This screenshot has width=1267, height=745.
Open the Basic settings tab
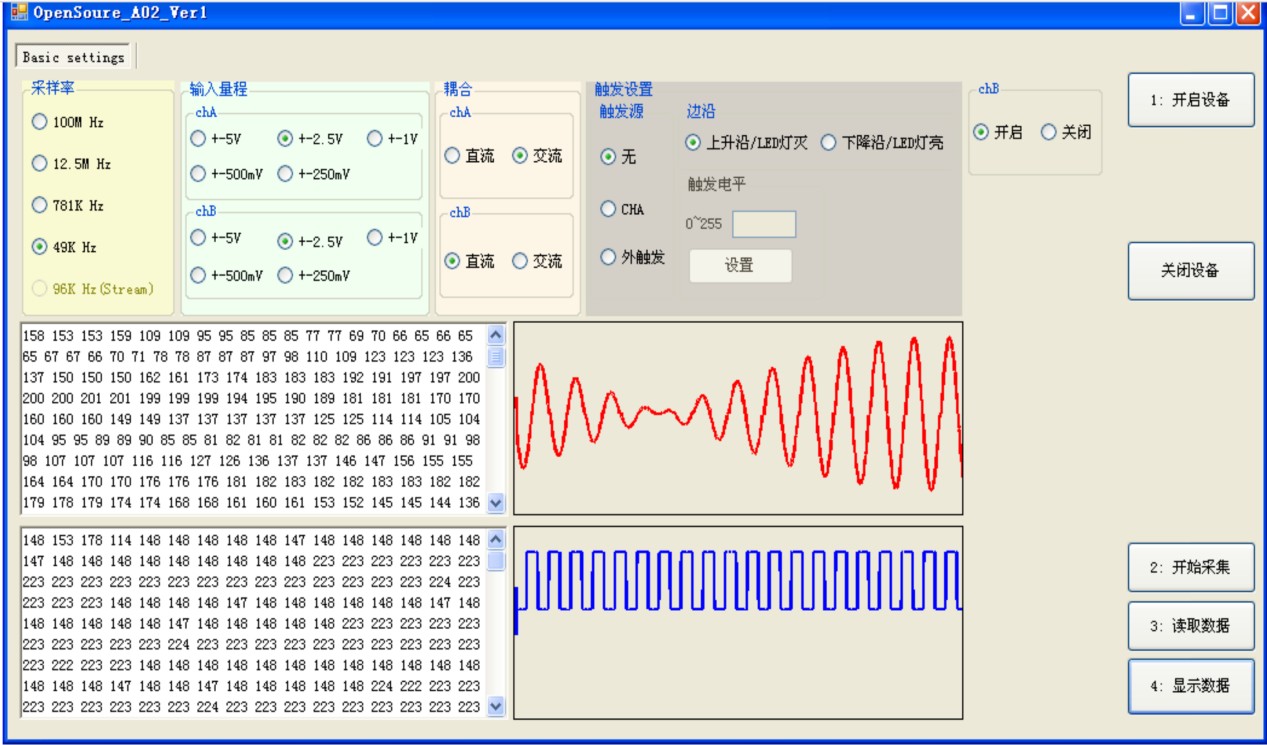[74, 57]
